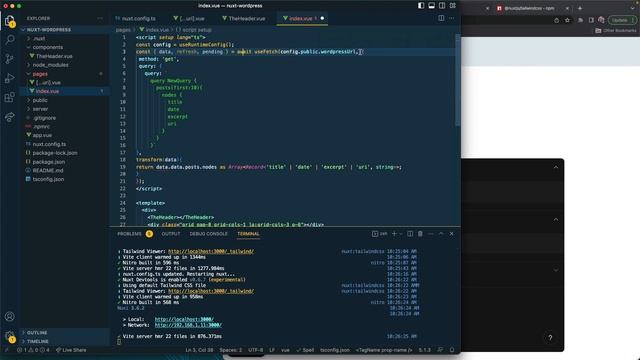Open the Source Control view
The image size is (640, 360).
point(9,59)
